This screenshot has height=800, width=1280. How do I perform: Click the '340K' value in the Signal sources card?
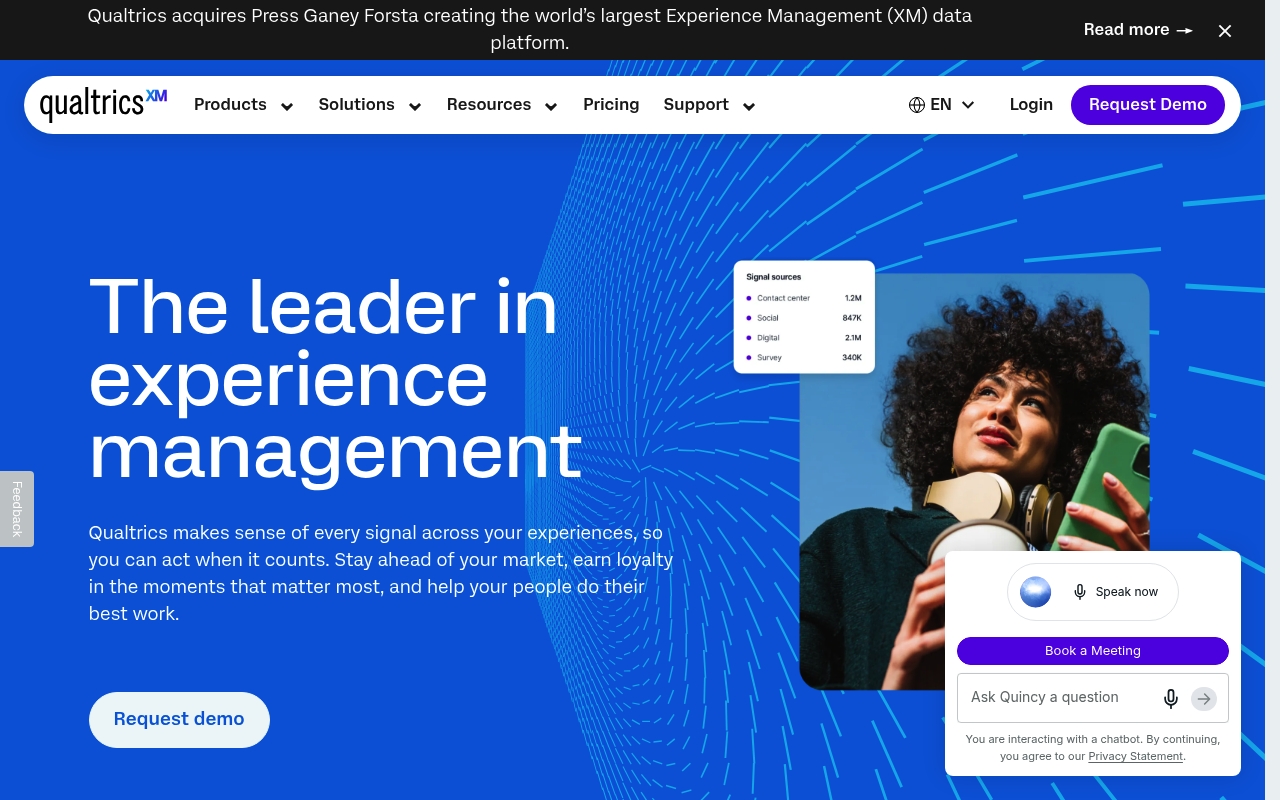point(852,357)
